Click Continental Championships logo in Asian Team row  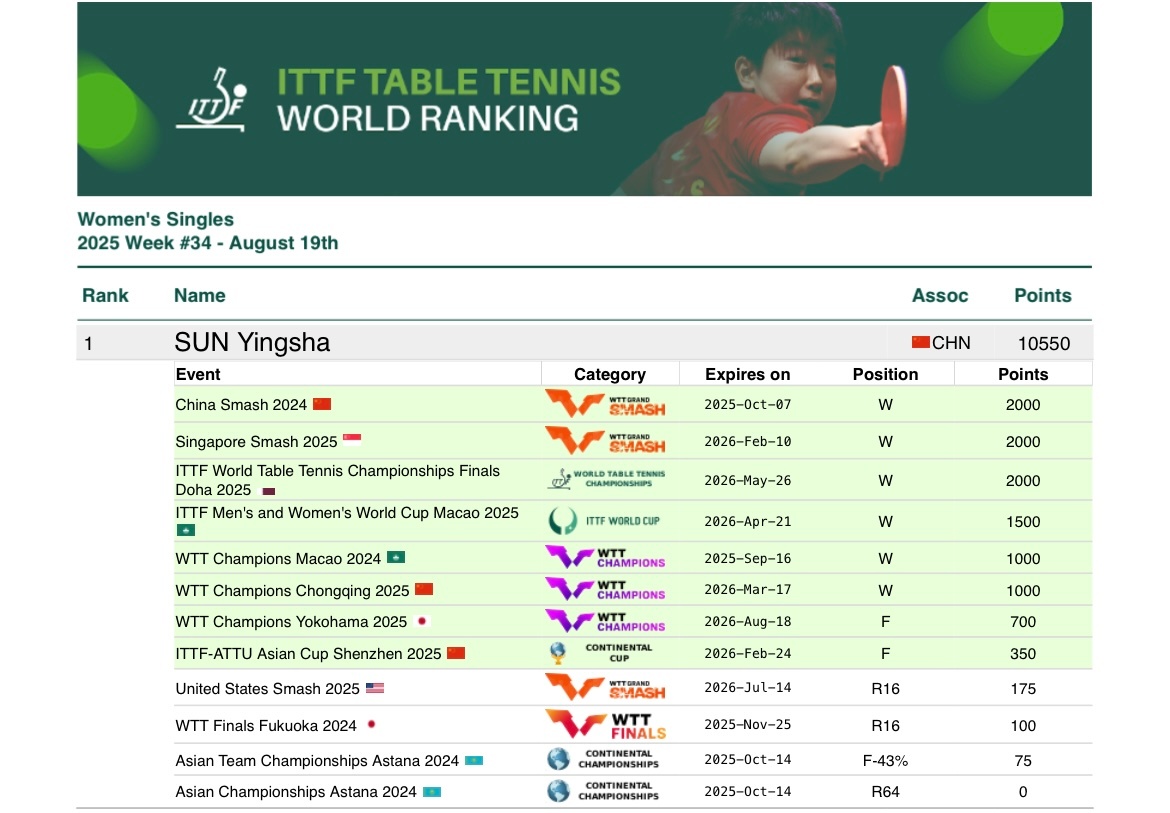click(x=603, y=759)
